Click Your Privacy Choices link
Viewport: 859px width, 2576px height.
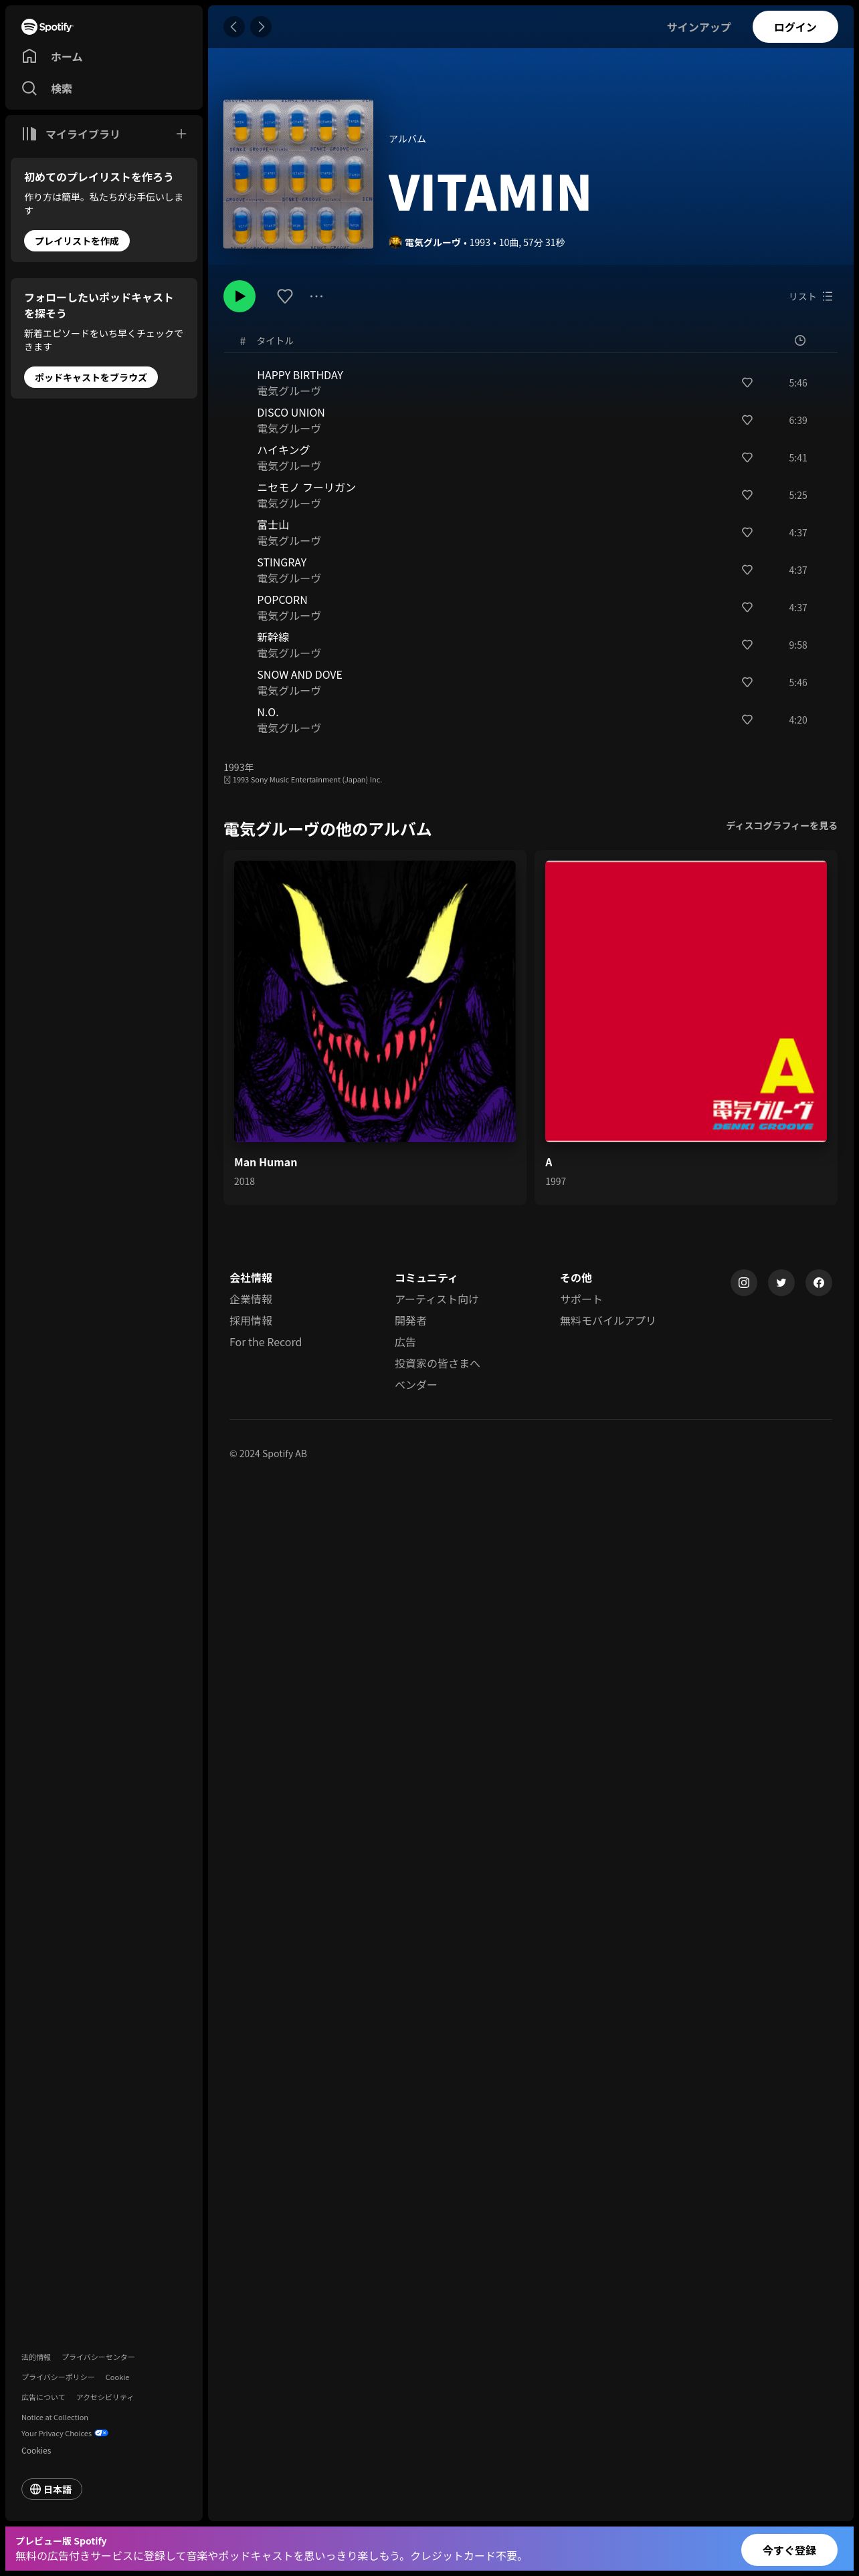pyautogui.click(x=64, y=2434)
